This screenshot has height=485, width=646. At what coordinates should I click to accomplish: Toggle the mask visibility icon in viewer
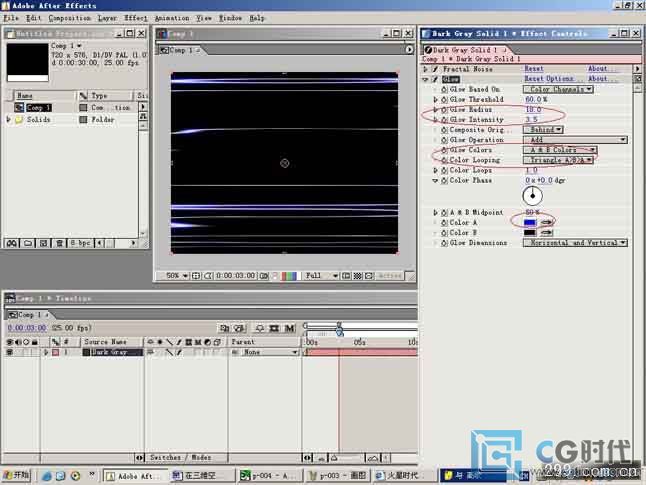point(208,276)
